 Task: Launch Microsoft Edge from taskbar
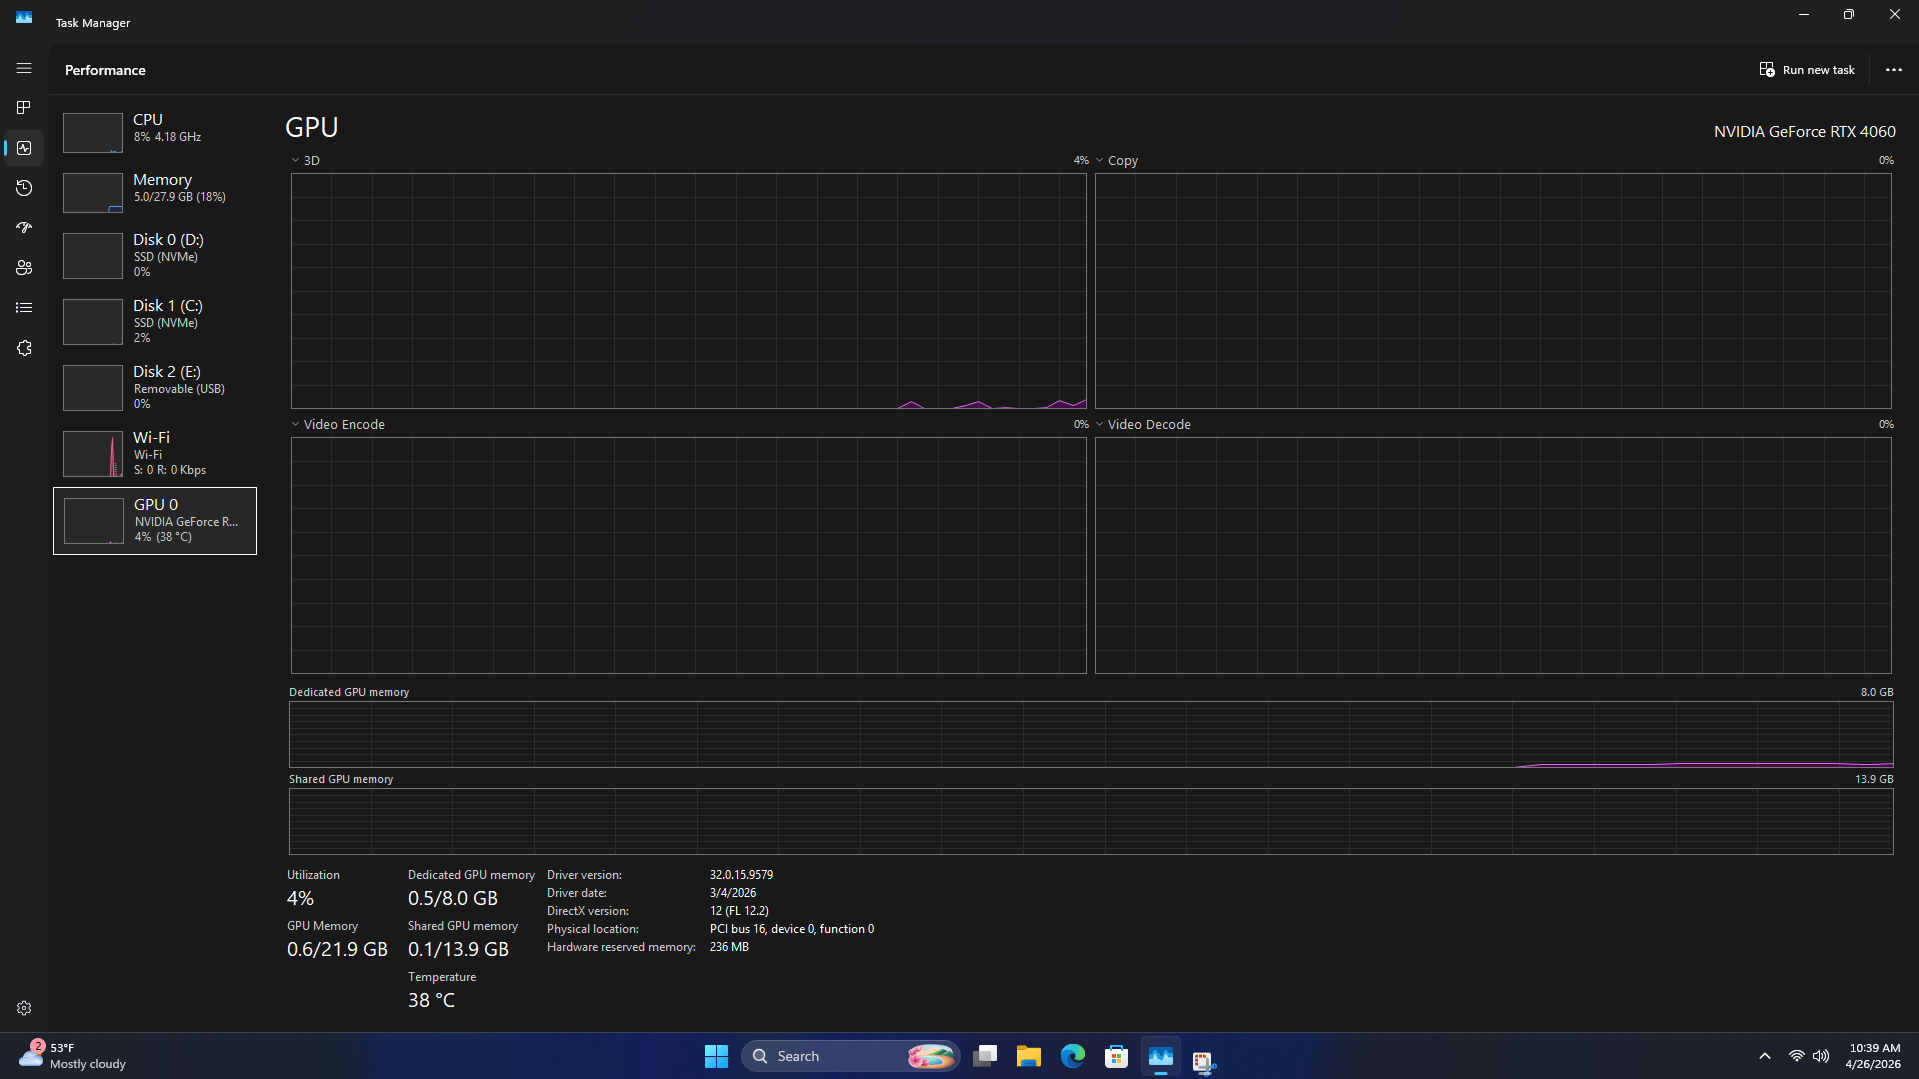pos(1073,1056)
